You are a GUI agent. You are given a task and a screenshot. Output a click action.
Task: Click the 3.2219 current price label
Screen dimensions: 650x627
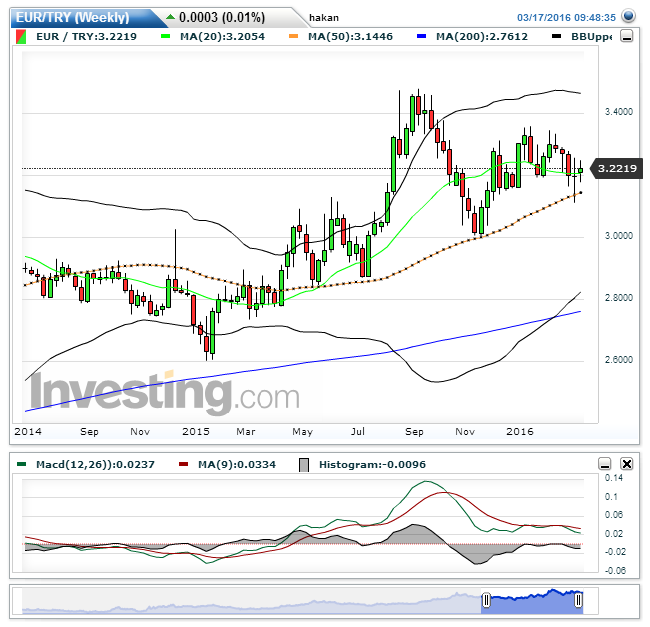617,168
